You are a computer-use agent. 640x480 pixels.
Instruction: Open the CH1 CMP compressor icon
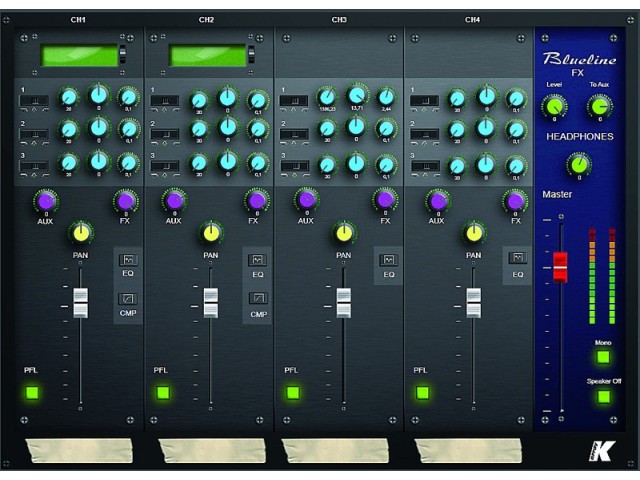pos(128,299)
